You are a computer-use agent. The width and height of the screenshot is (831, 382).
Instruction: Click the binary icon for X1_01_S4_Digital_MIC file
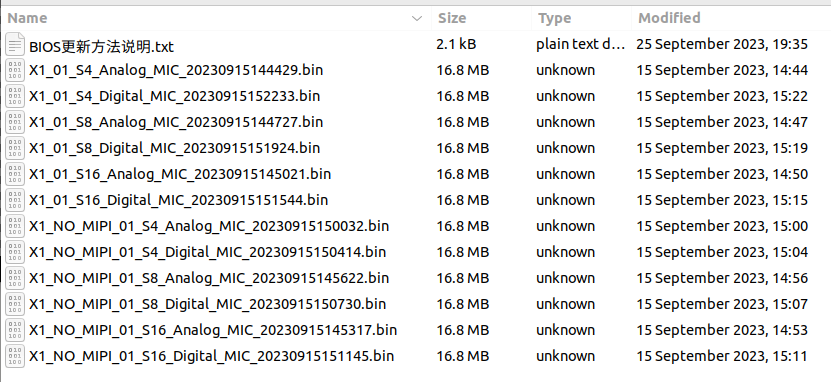[x=15, y=96]
